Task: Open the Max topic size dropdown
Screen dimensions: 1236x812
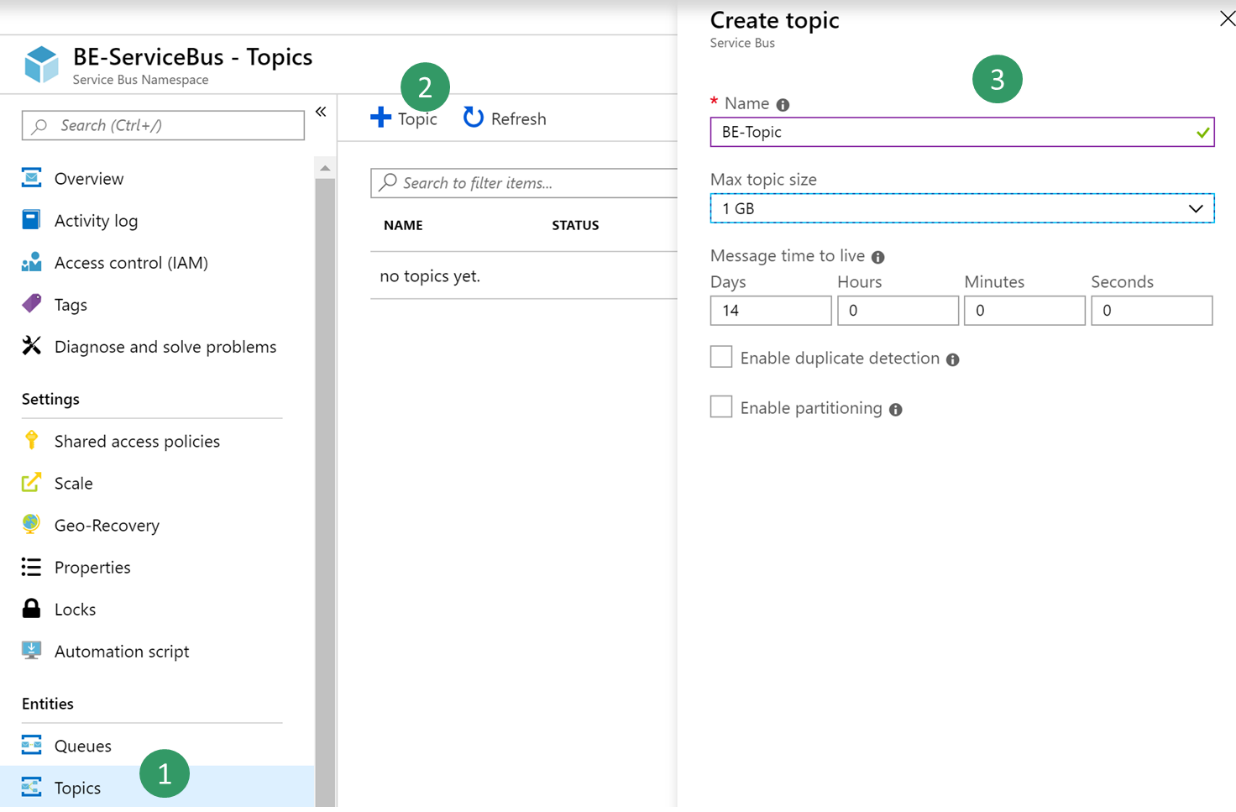Action: [961, 208]
